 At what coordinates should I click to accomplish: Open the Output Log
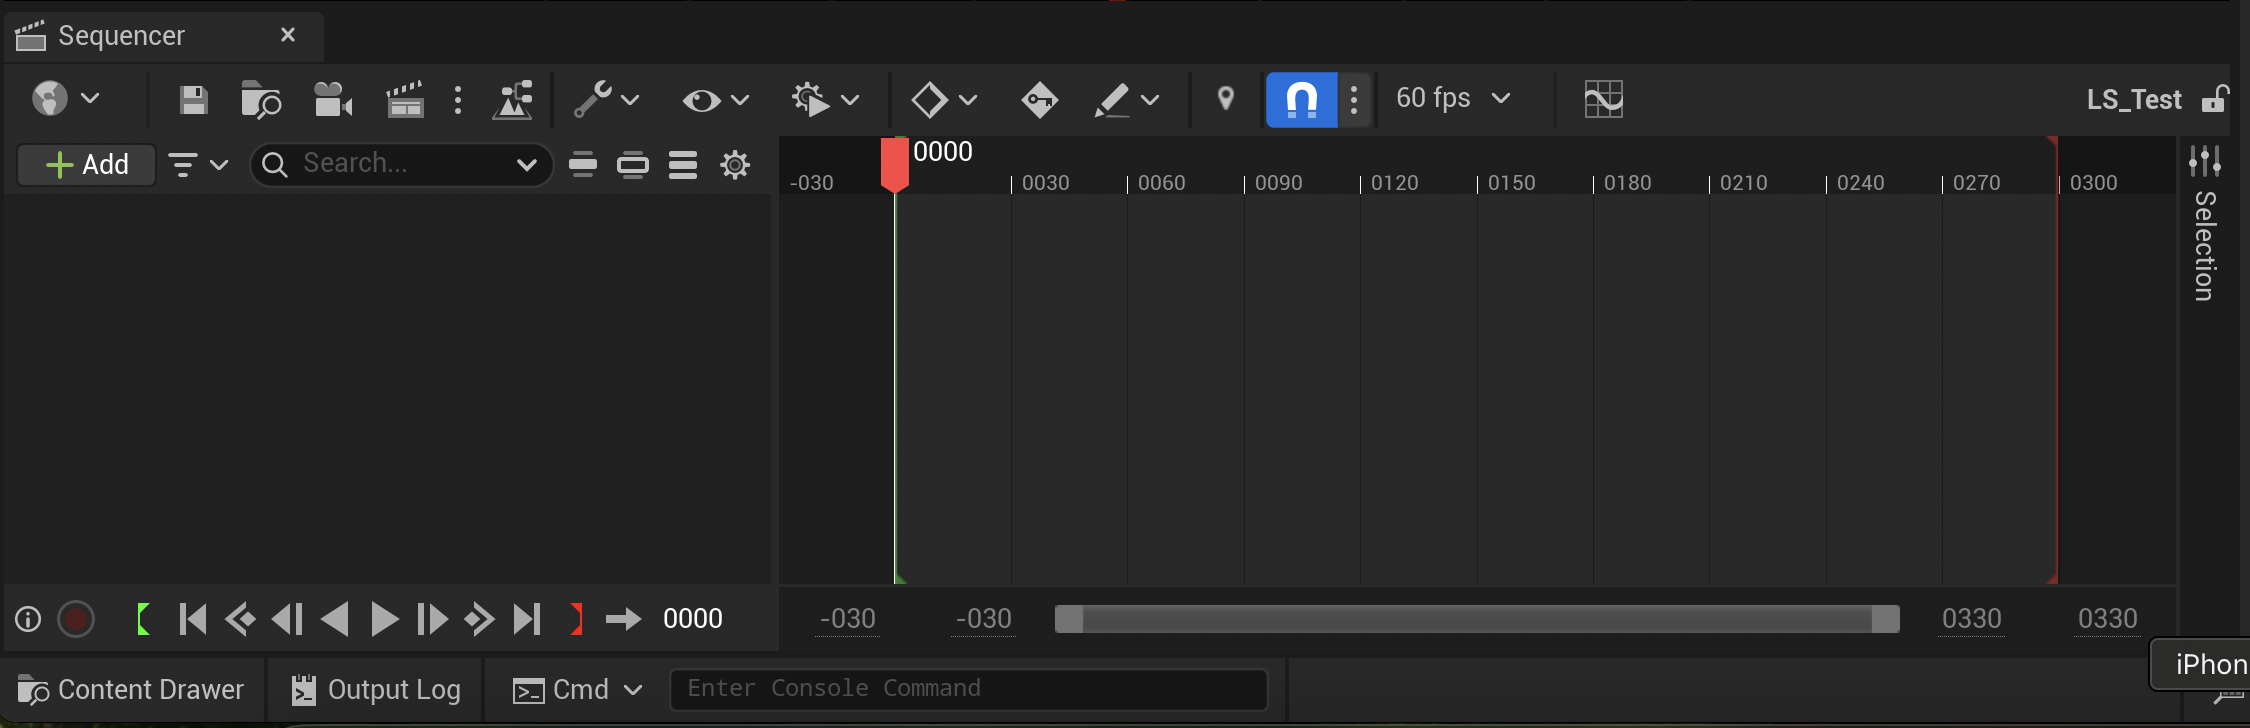pos(375,690)
